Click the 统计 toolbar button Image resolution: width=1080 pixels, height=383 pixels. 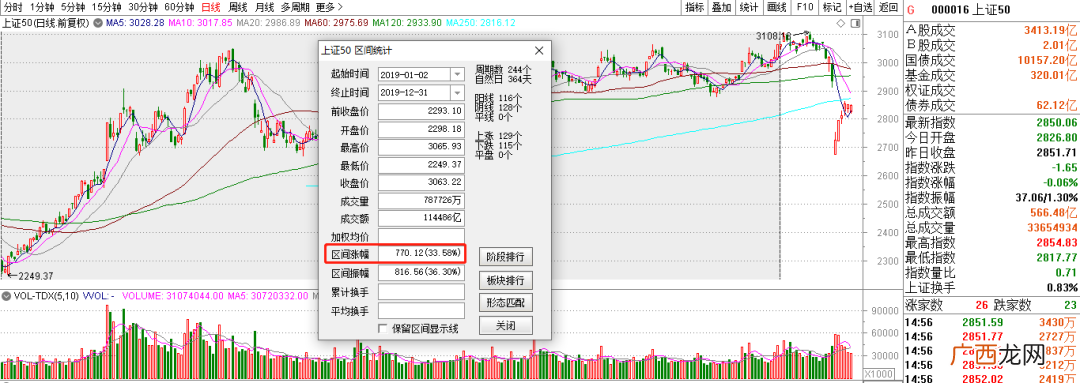[x=749, y=8]
